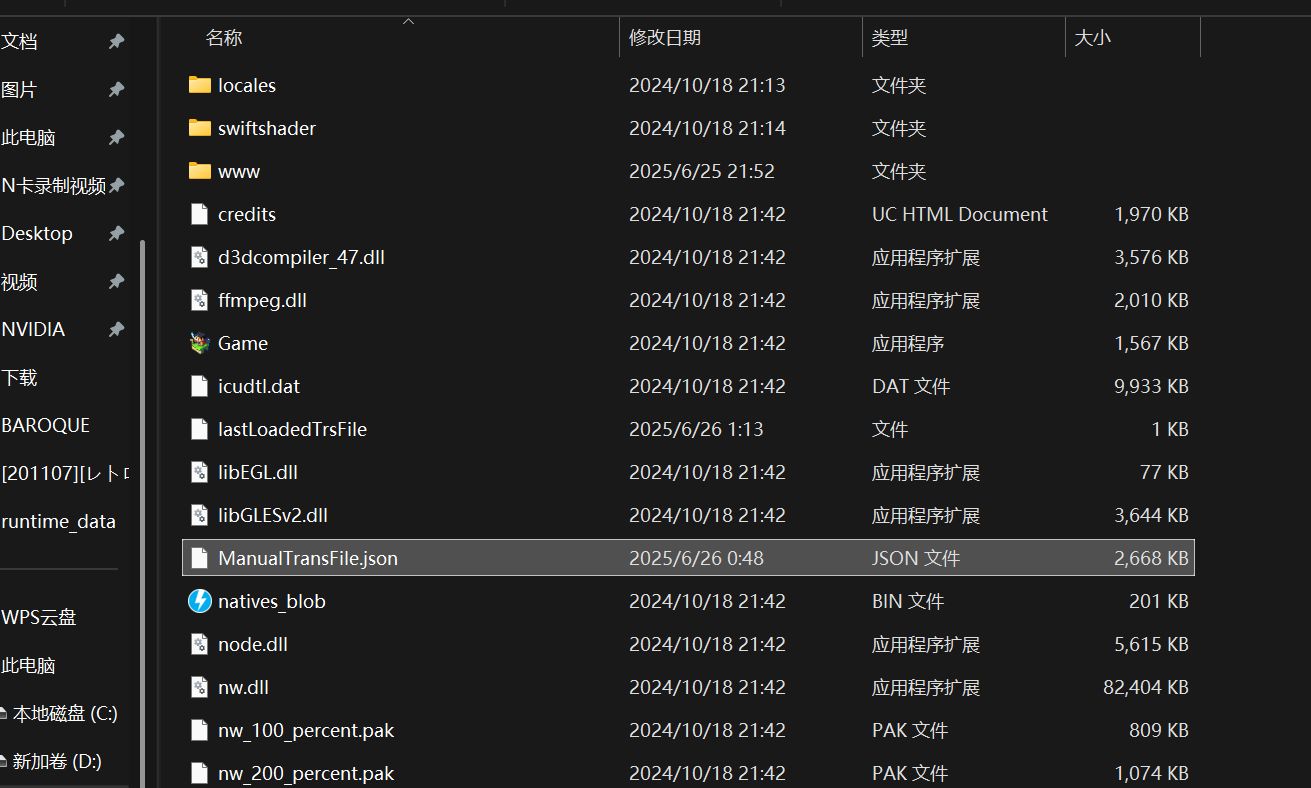The image size is (1311, 788).
Task: Click the navigation pane vertical scrollbar
Action: 142,500
